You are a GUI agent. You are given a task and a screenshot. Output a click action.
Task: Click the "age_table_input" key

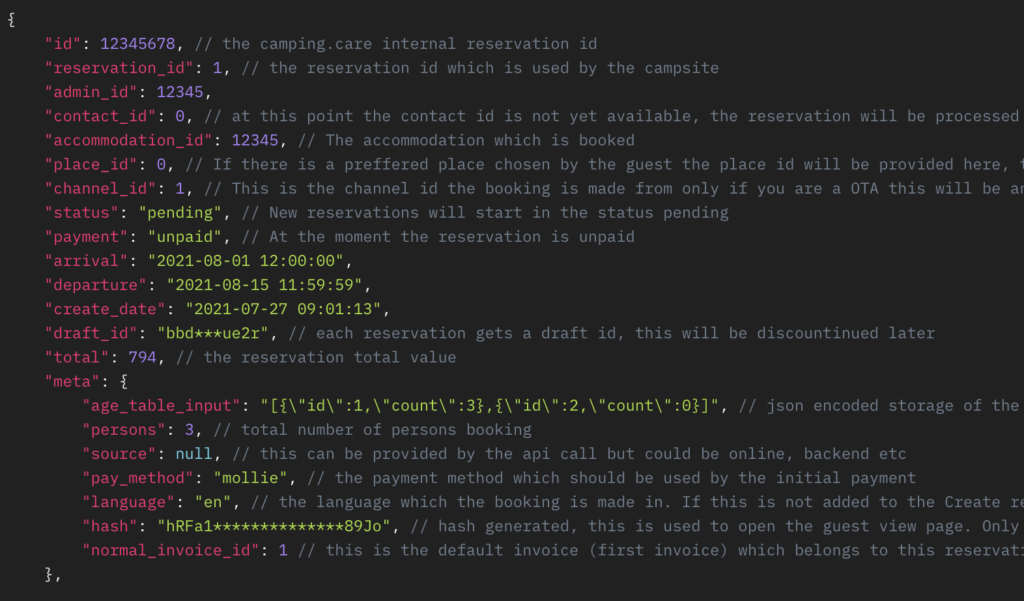pos(161,406)
